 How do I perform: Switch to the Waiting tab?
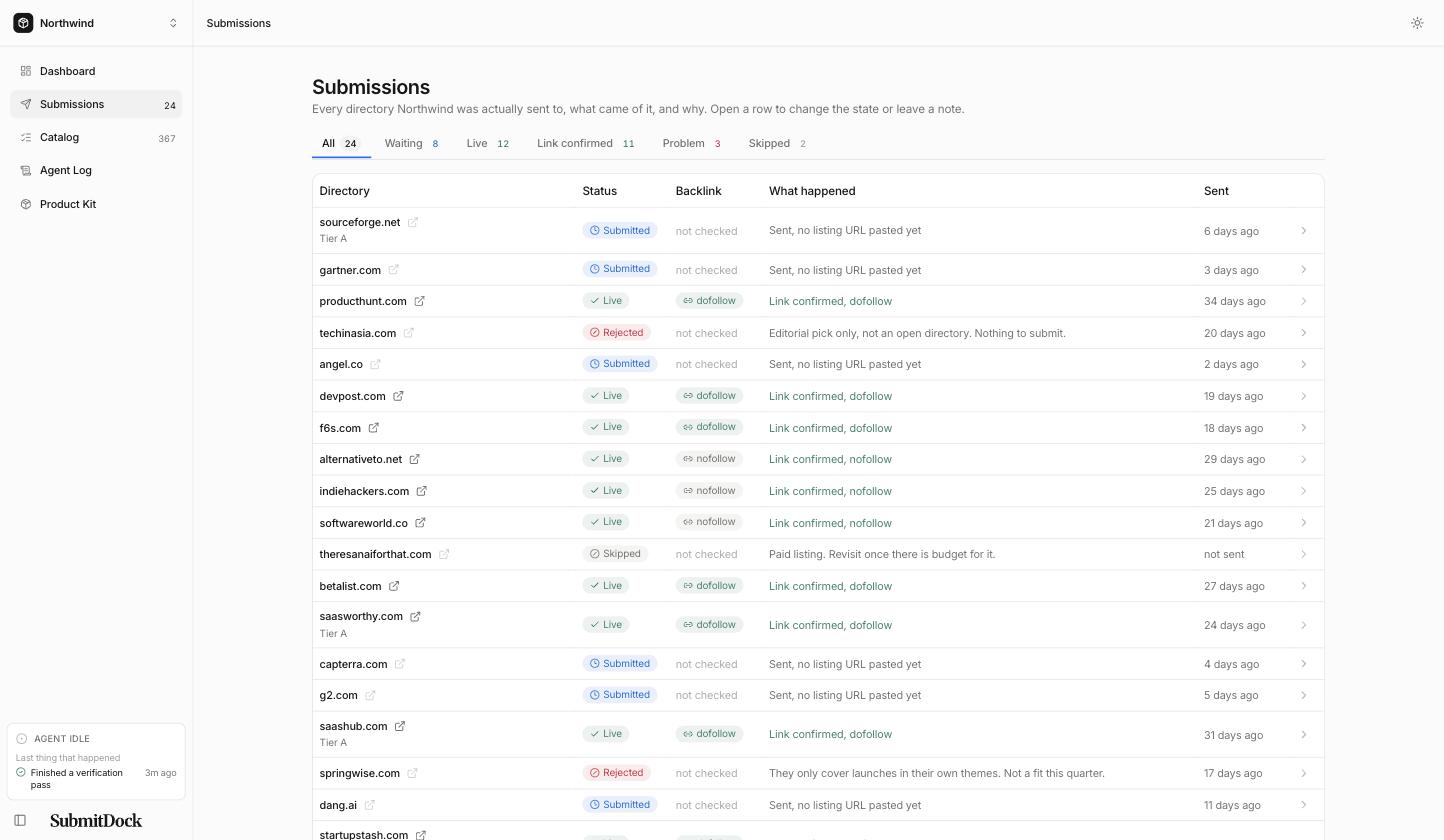tap(412, 144)
